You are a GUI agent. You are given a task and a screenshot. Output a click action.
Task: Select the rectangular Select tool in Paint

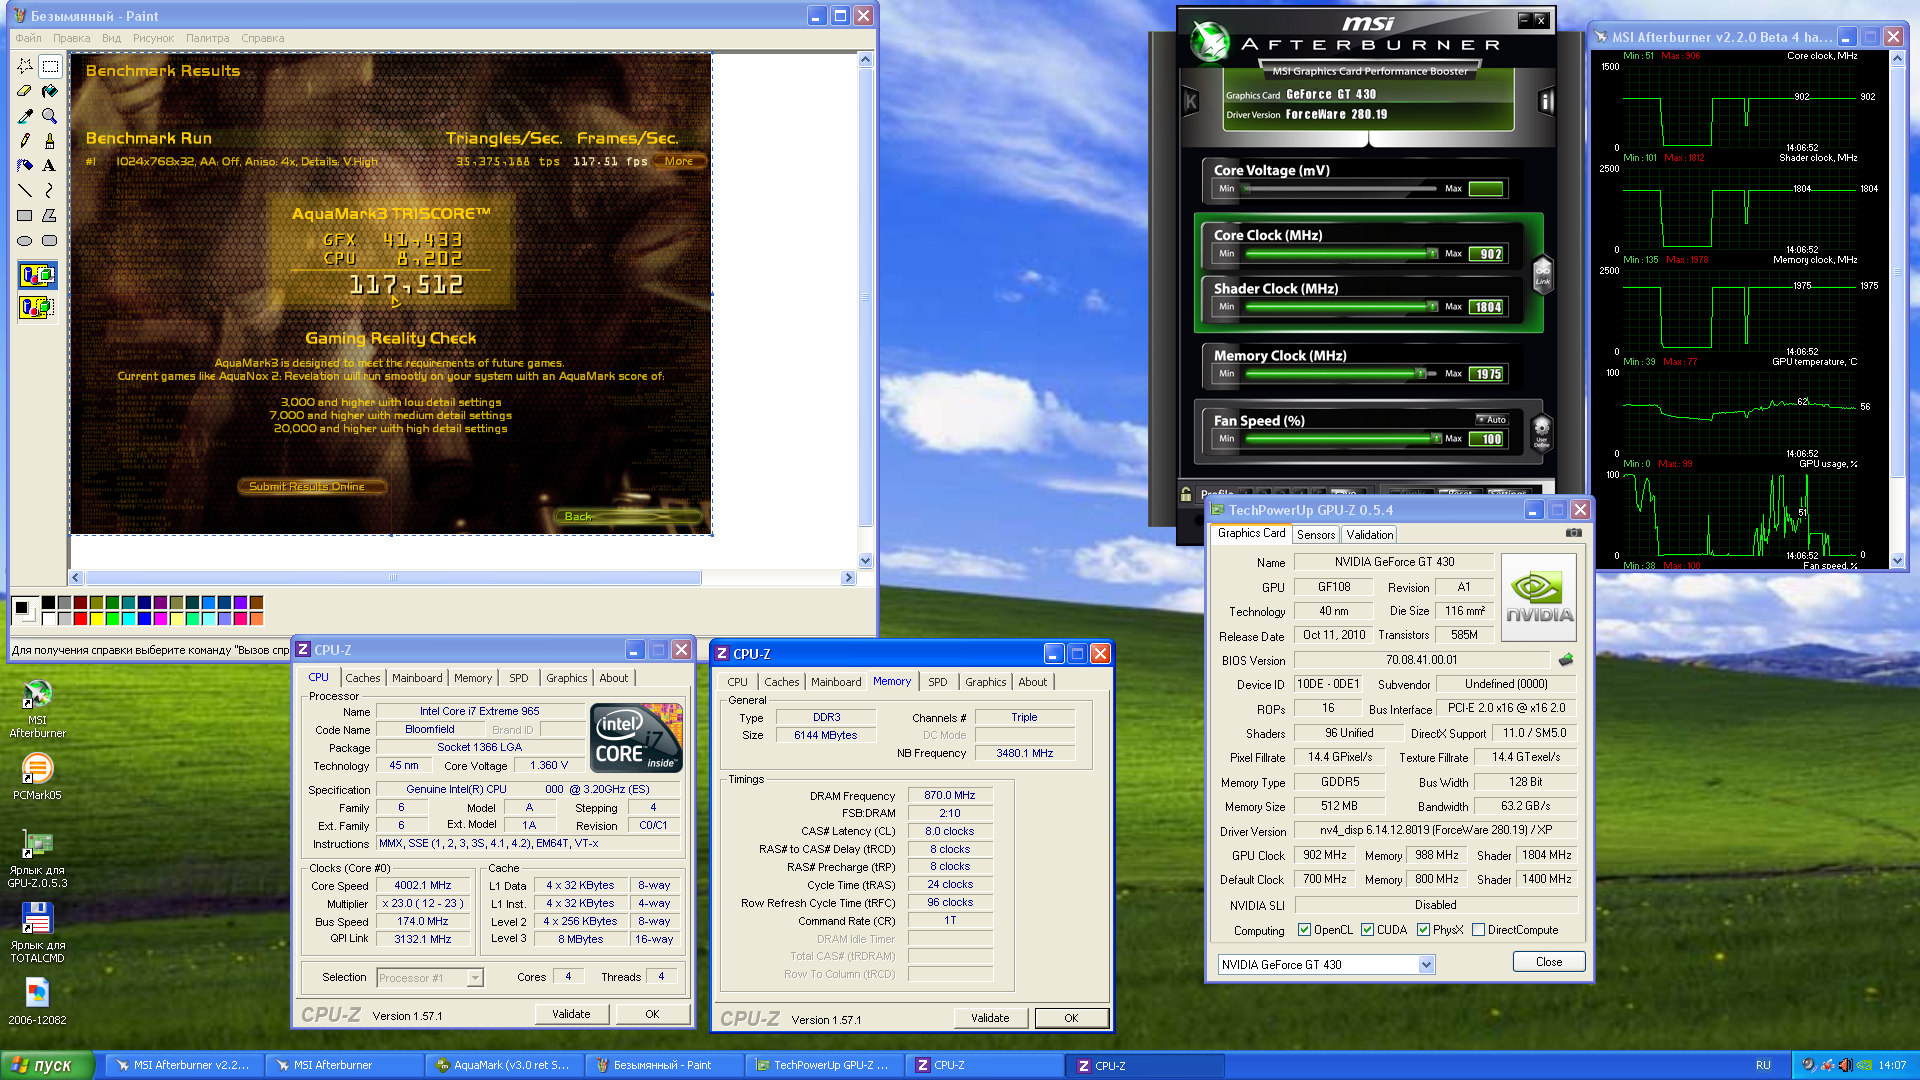(50, 66)
